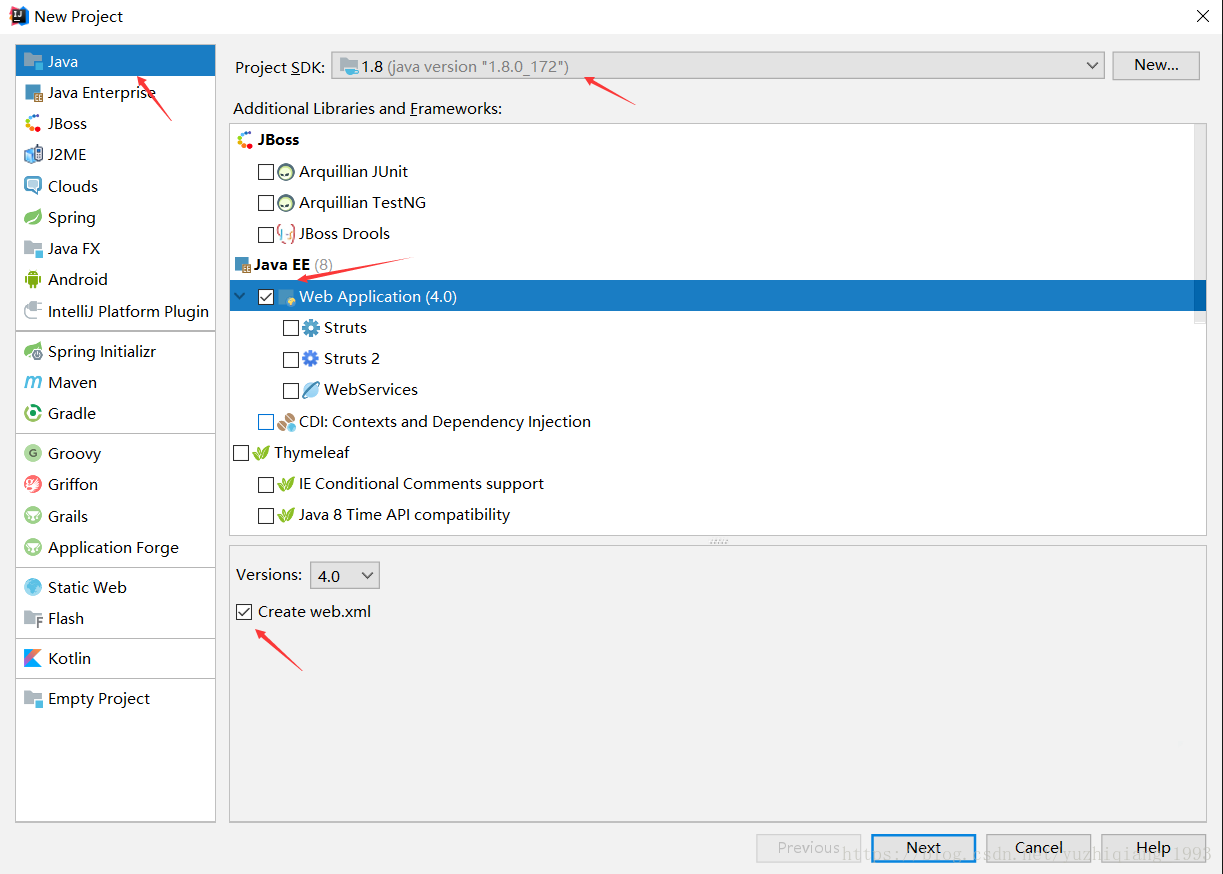The height and width of the screenshot is (874, 1223).
Task: Select the J2ME icon
Action: (33, 154)
